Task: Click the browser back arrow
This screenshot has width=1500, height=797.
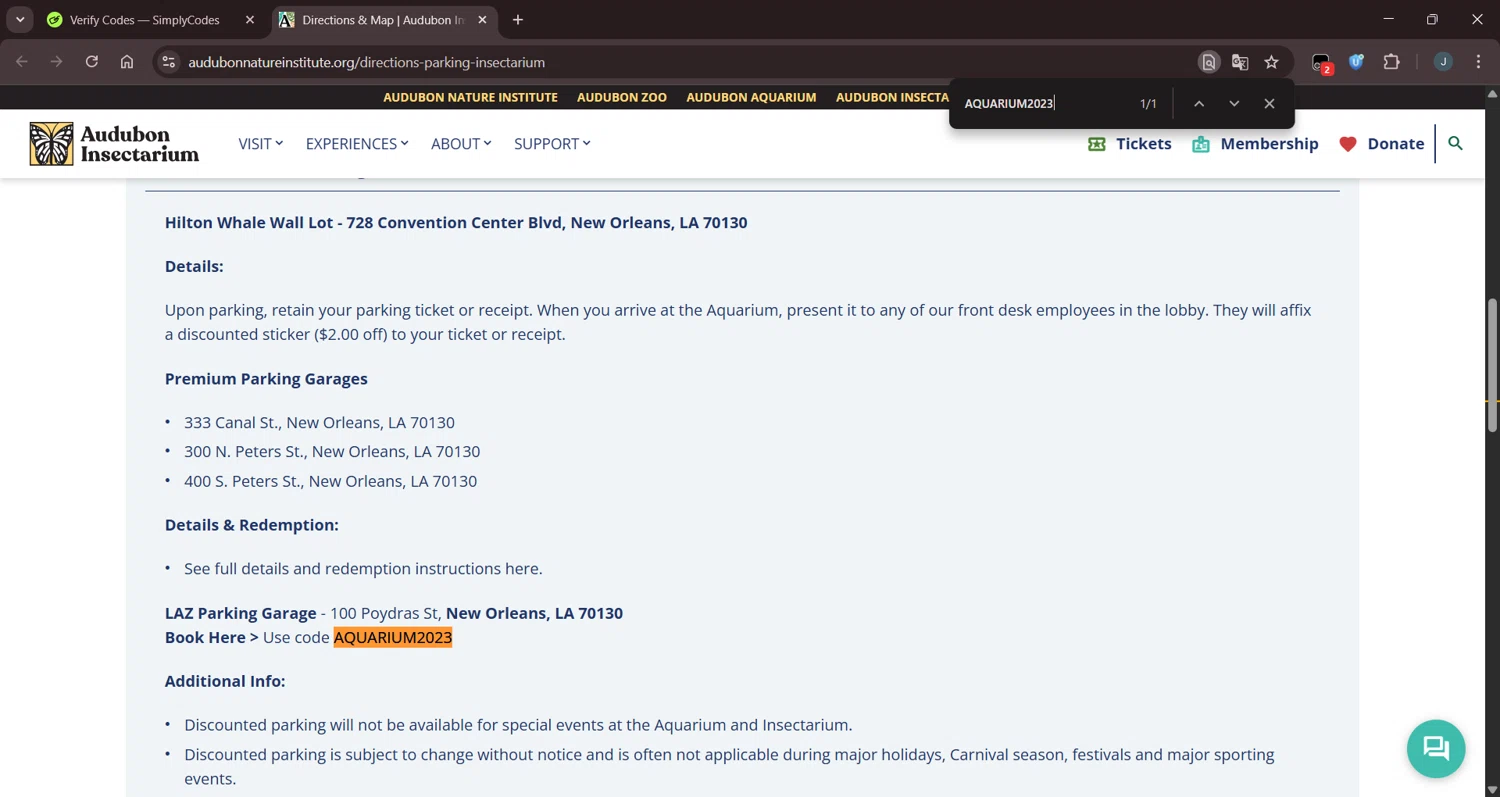Action: coord(22,62)
